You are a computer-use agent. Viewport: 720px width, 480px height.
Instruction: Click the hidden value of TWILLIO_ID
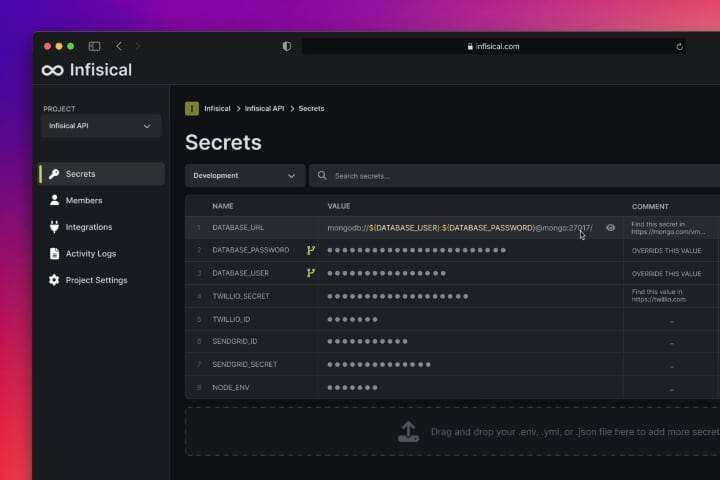tap(352, 319)
